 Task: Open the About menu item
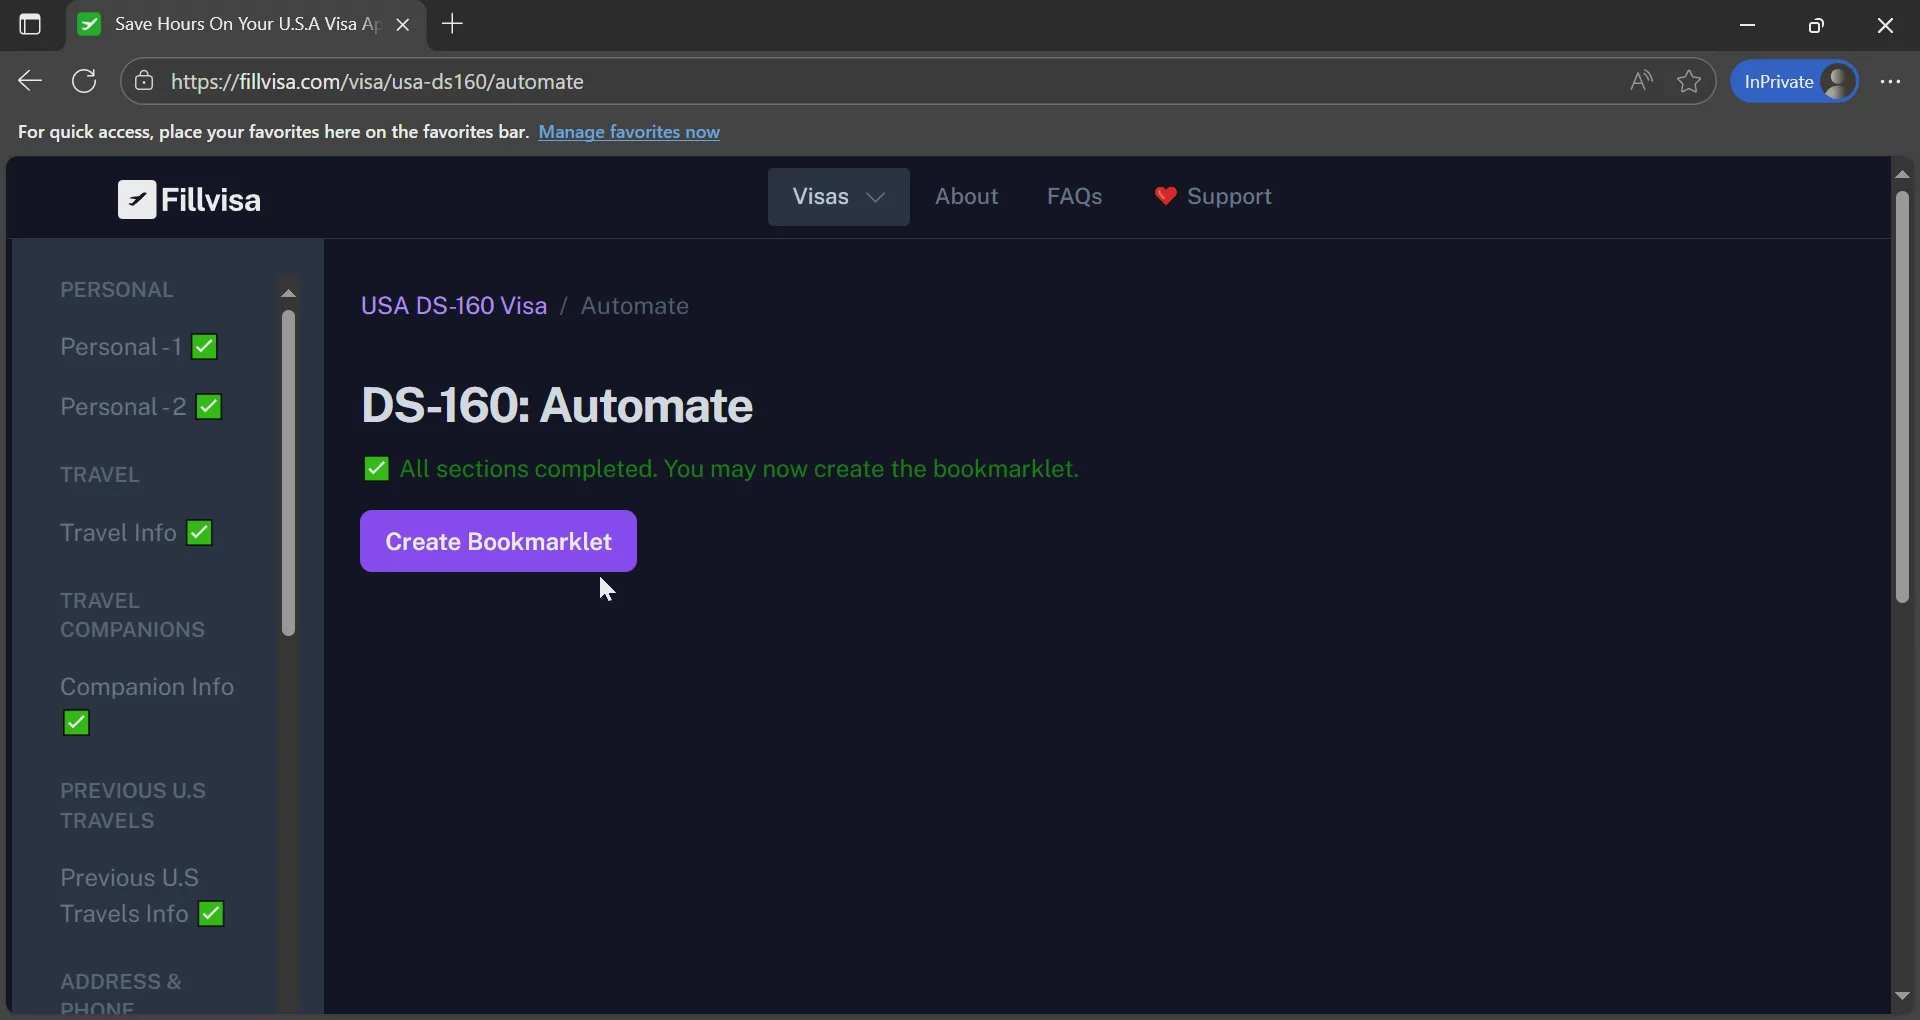point(966,197)
